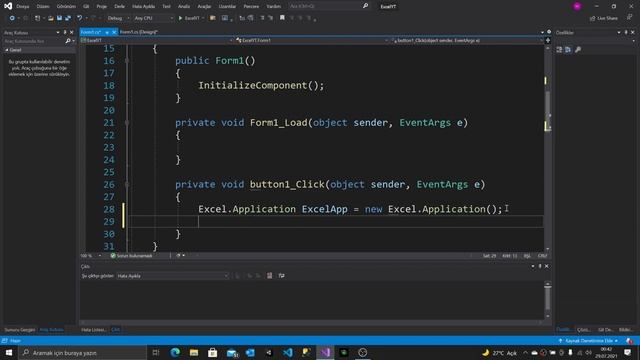Open the Sunucu Gezgini side tab
Viewport: 640px width, 360px height.
tap(20, 329)
